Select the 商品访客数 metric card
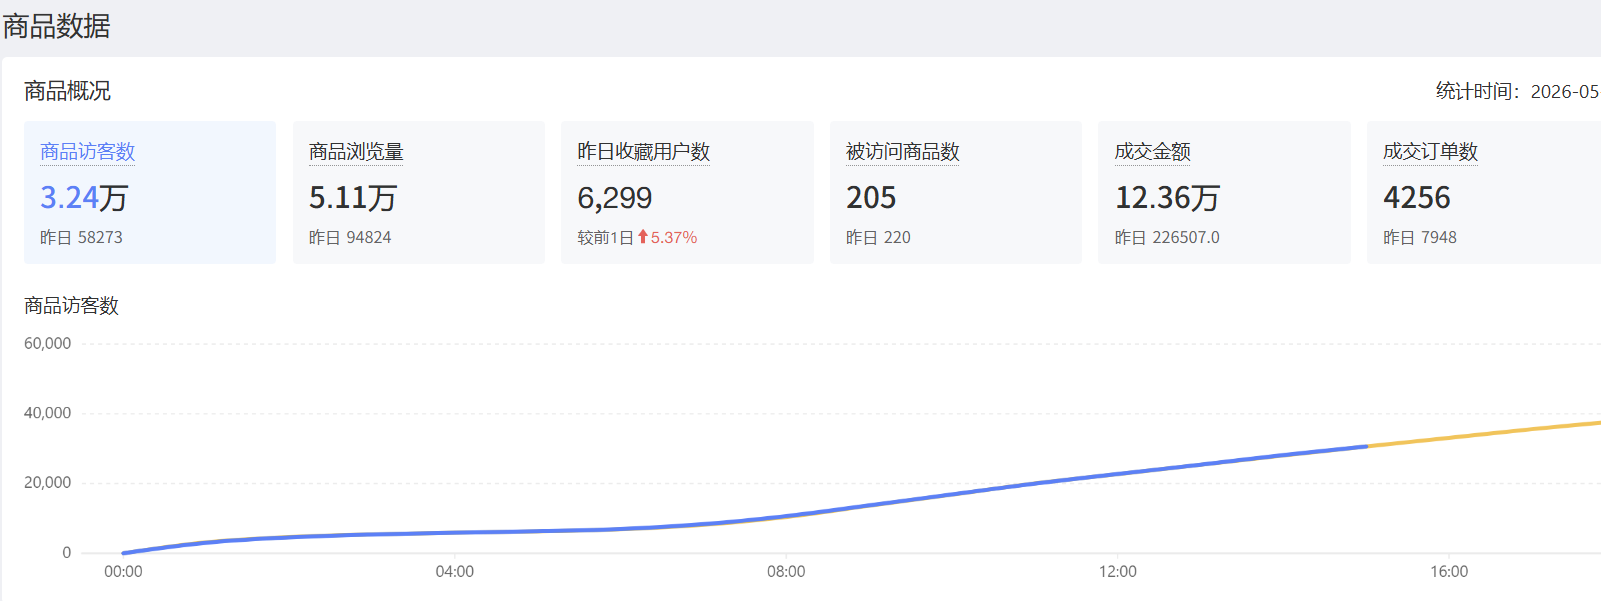Screen dimensions: 1601x601 click(x=150, y=193)
